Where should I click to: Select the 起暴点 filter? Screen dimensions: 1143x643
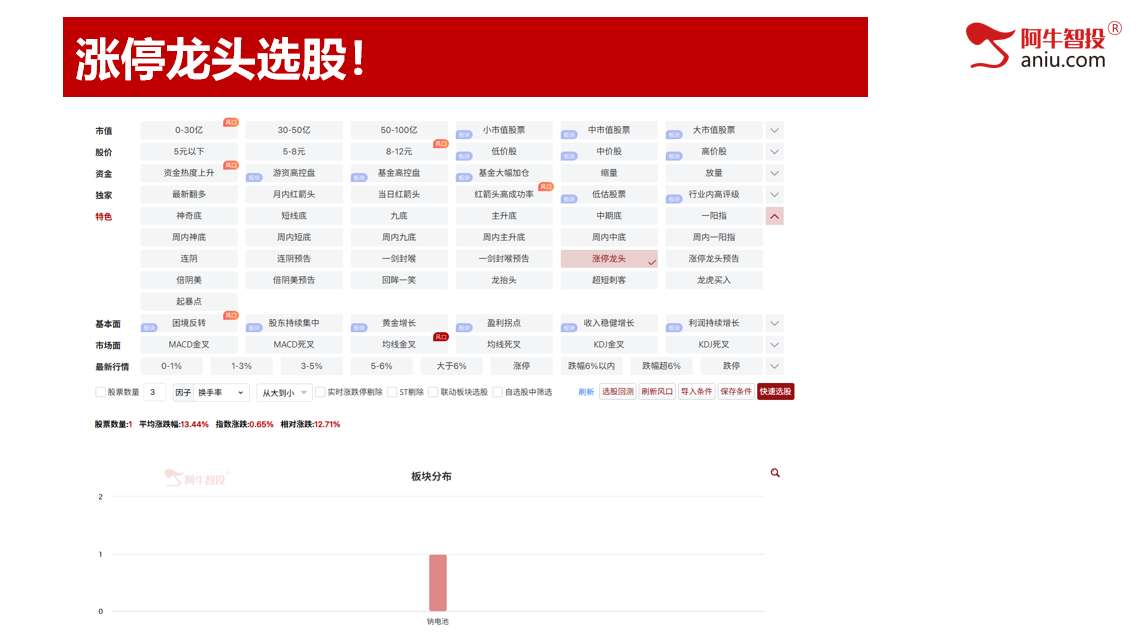(189, 302)
